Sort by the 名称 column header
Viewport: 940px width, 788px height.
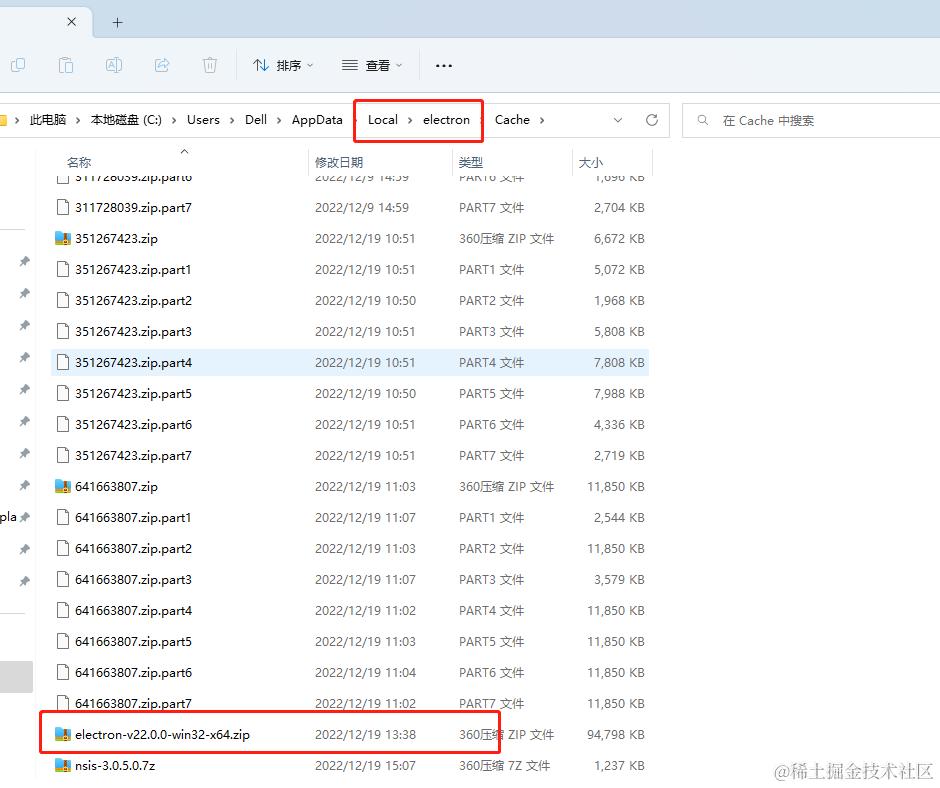(79, 162)
